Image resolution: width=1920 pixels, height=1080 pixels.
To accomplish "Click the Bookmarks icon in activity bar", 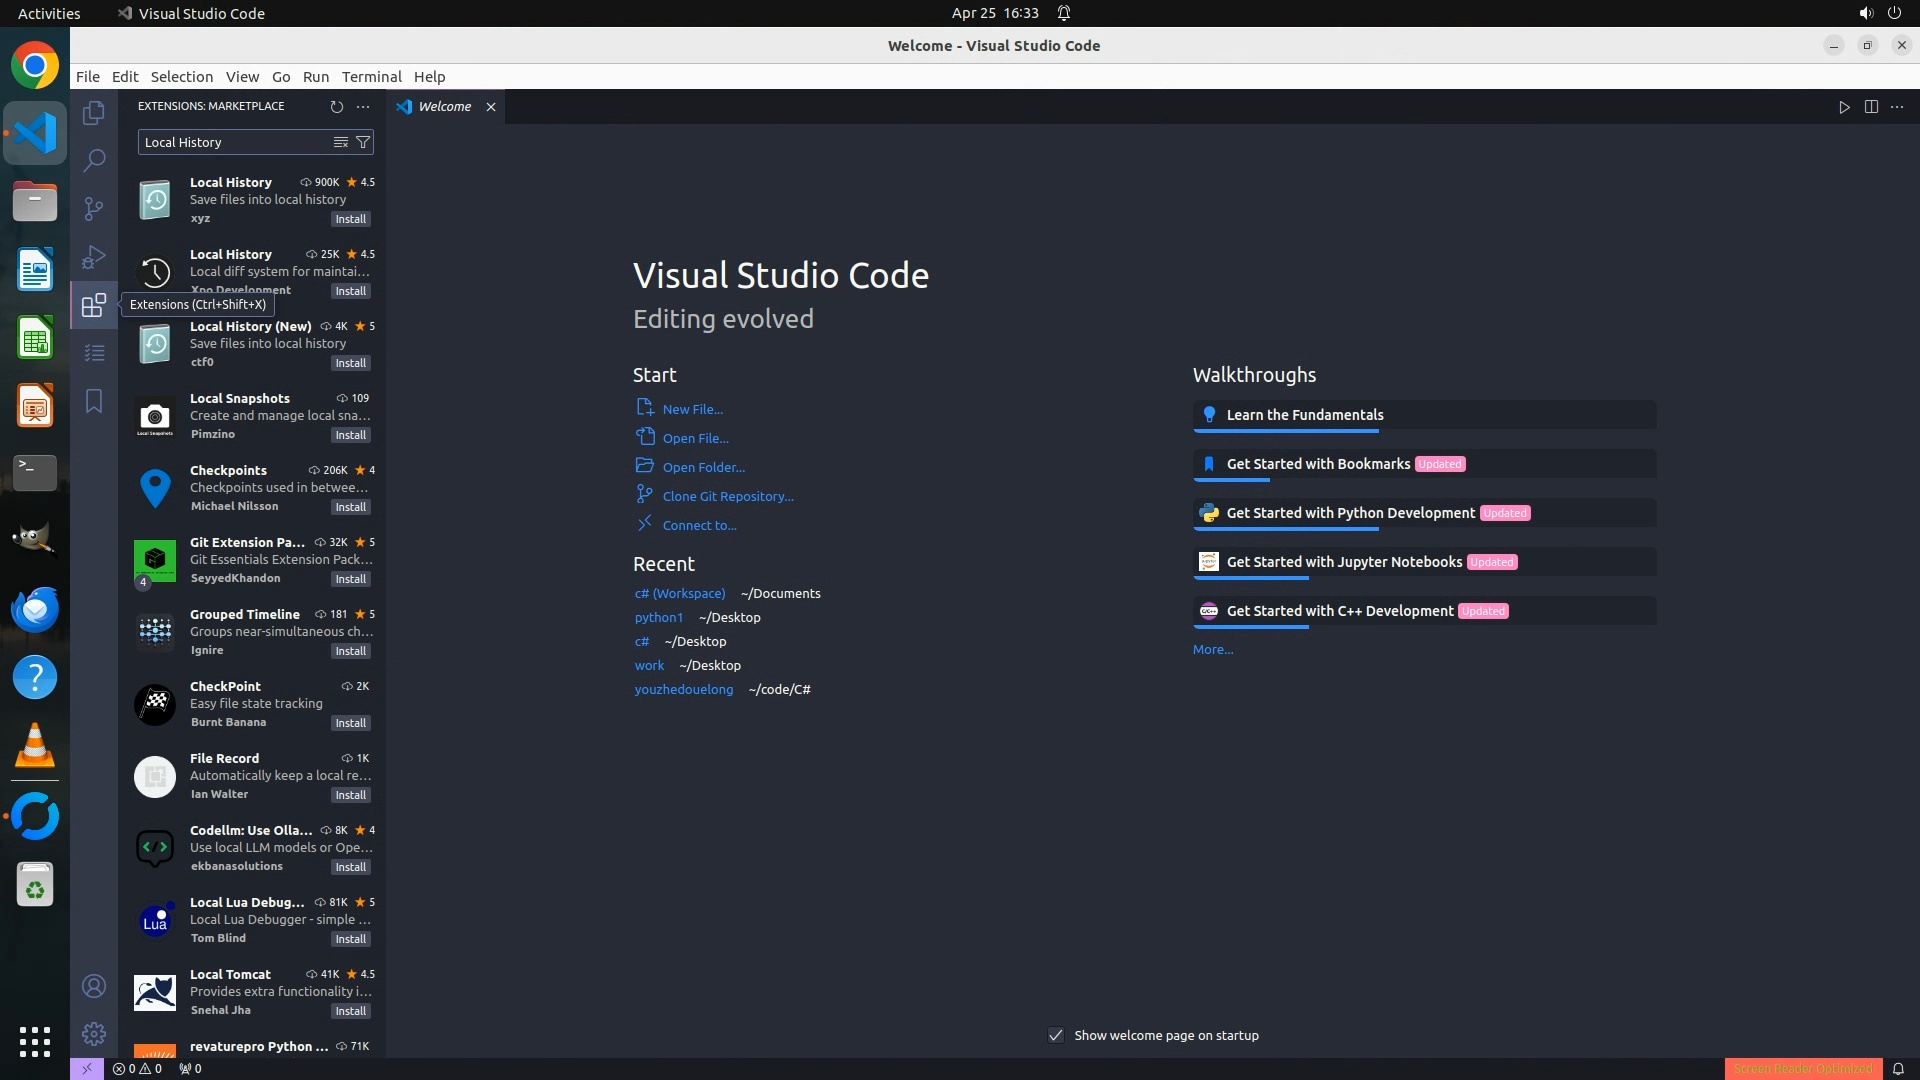I will [x=94, y=401].
